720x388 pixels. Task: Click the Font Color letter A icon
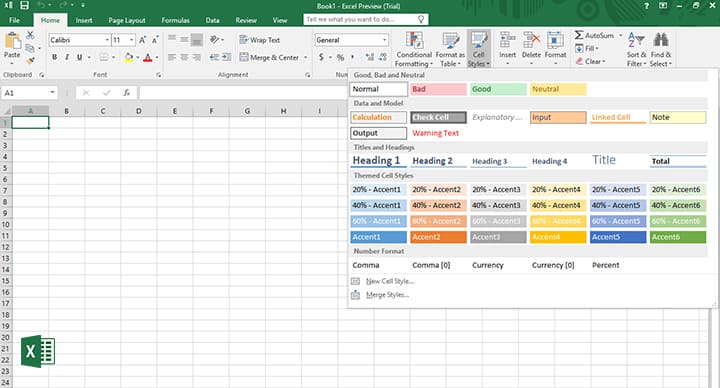click(x=147, y=57)
